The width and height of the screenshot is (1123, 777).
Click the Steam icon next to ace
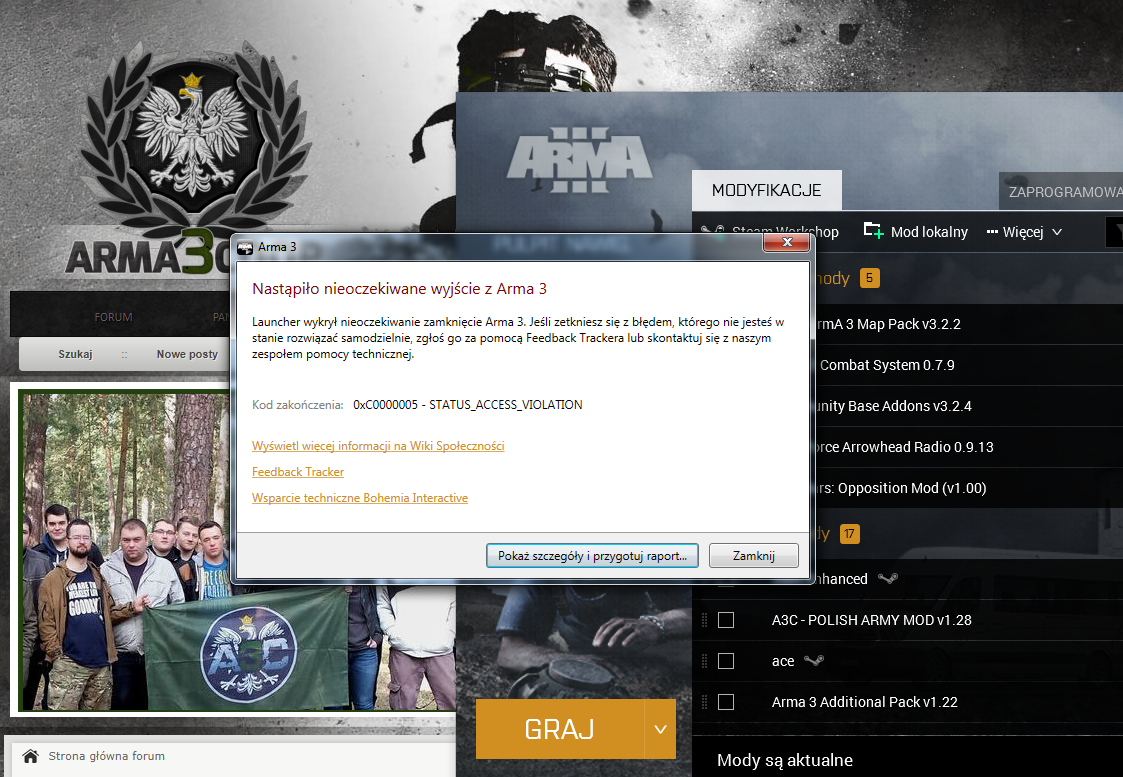[x=814, y=660]
